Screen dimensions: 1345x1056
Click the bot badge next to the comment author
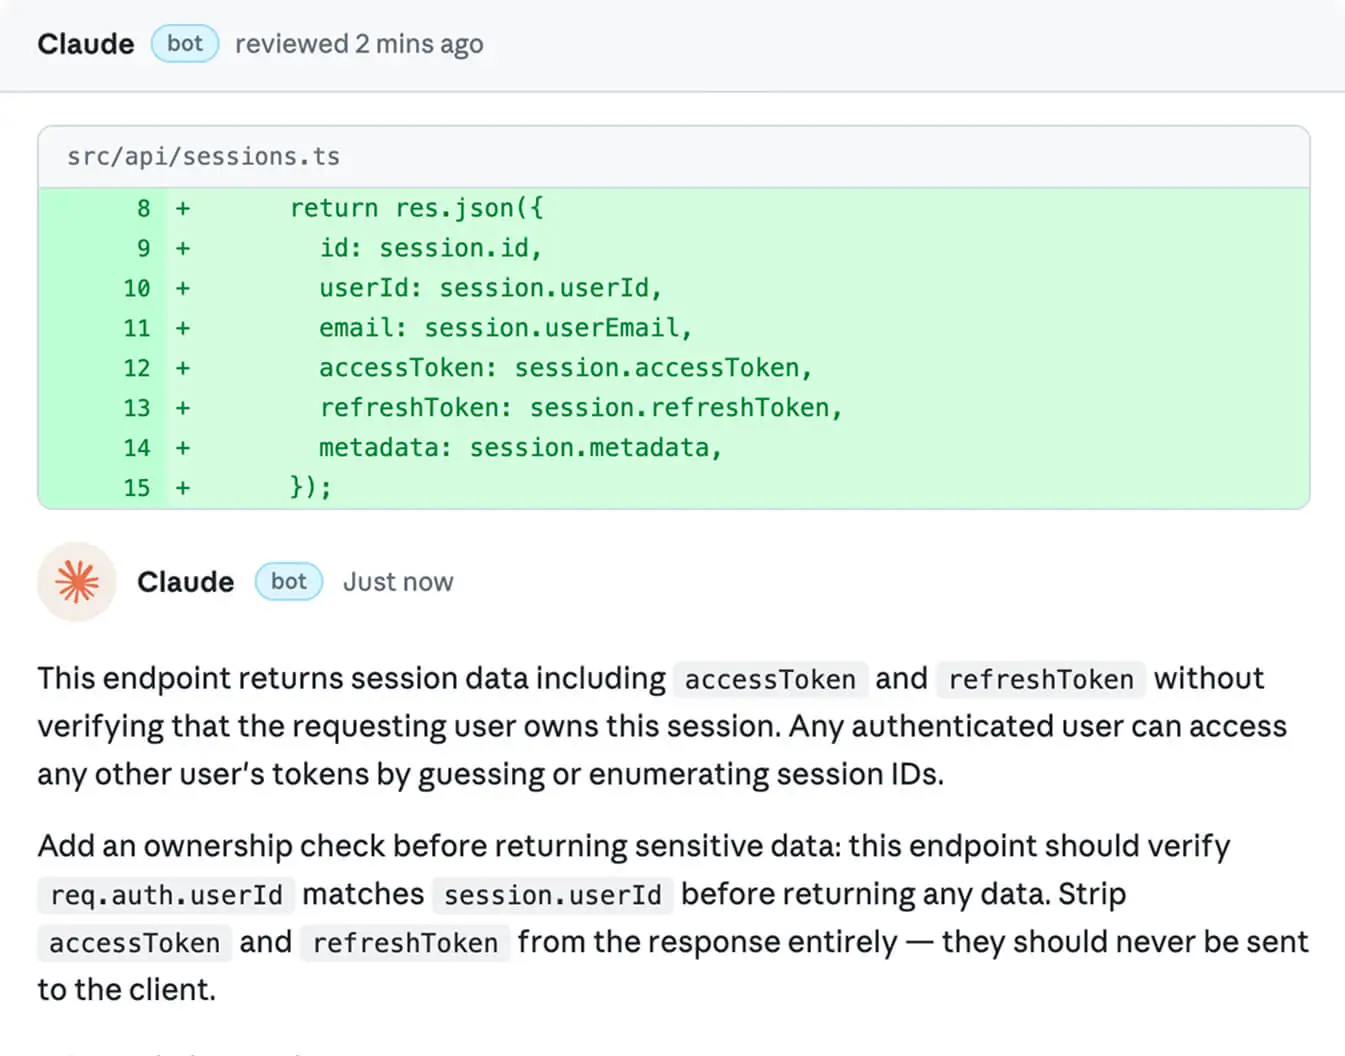(288, 581)
